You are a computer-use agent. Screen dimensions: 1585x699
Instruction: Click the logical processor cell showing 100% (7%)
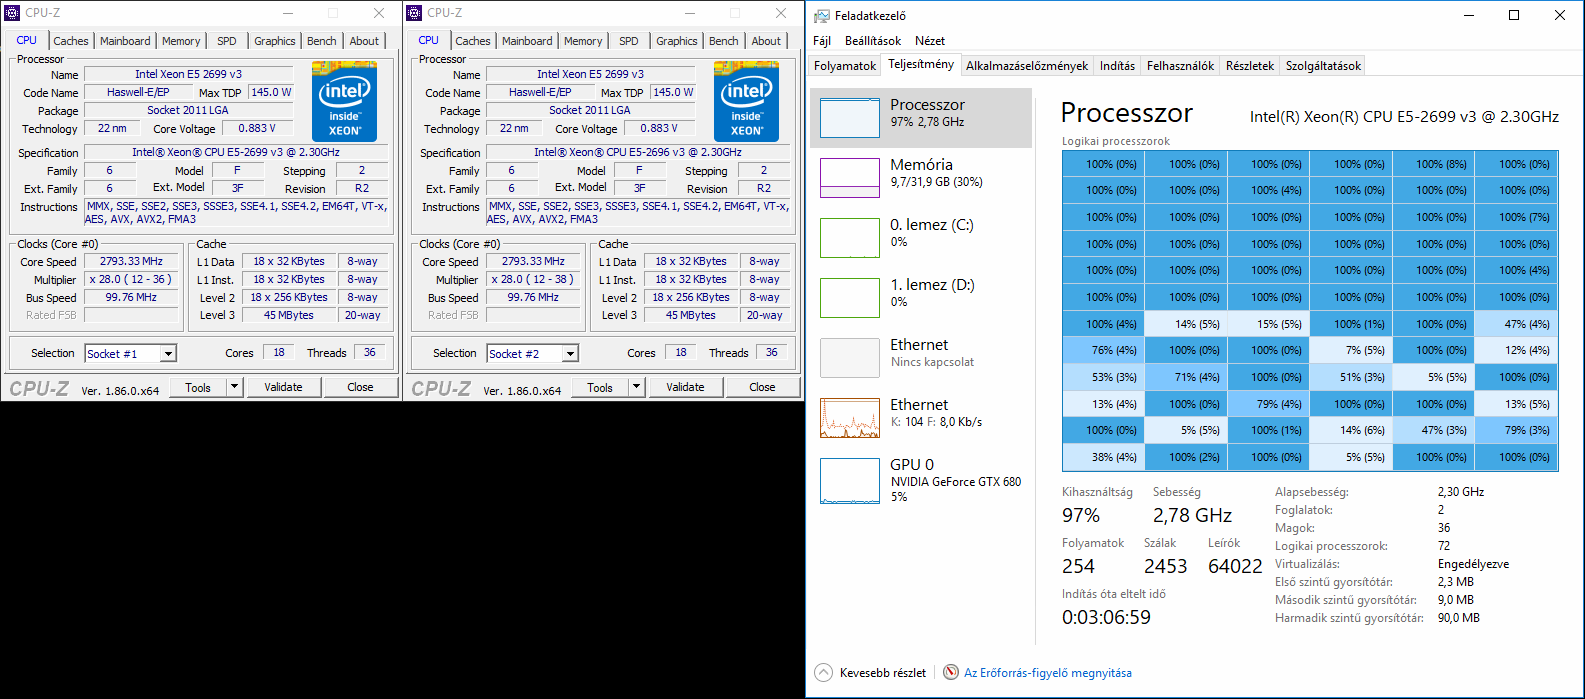[x=1516, y=217]
